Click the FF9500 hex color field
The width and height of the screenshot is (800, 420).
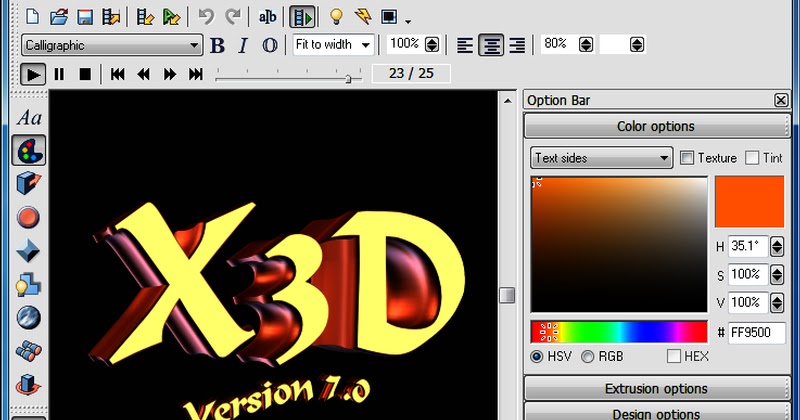(756, 333)
